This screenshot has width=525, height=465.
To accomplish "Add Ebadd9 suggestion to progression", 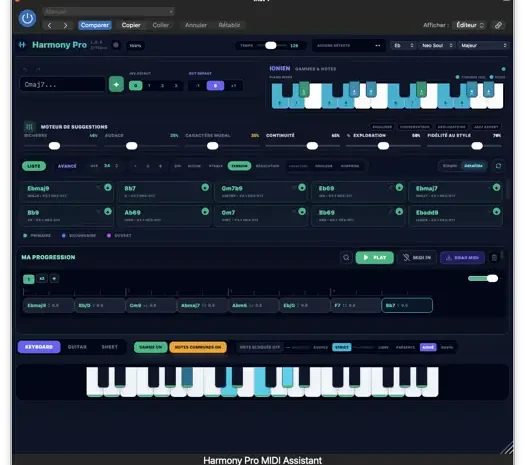I will (x=497, y=212).
